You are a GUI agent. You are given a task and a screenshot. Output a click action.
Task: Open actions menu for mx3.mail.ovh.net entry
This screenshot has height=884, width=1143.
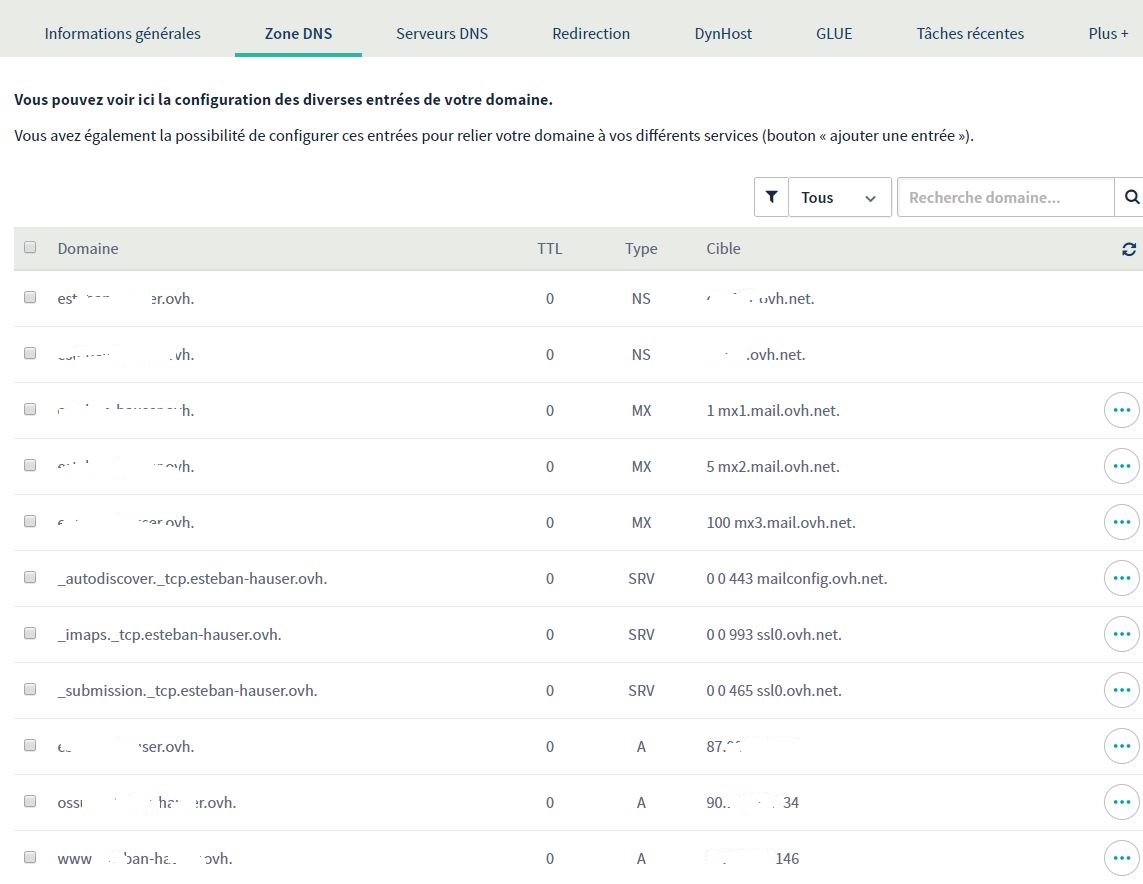[x=1121, y=522]
